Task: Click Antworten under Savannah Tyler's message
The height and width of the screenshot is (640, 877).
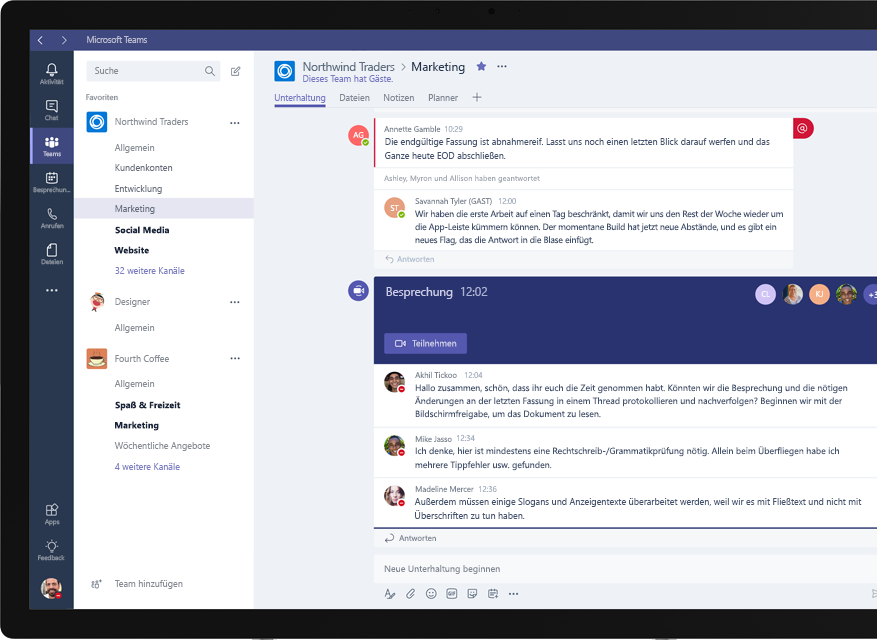Action: coord(410,259)
